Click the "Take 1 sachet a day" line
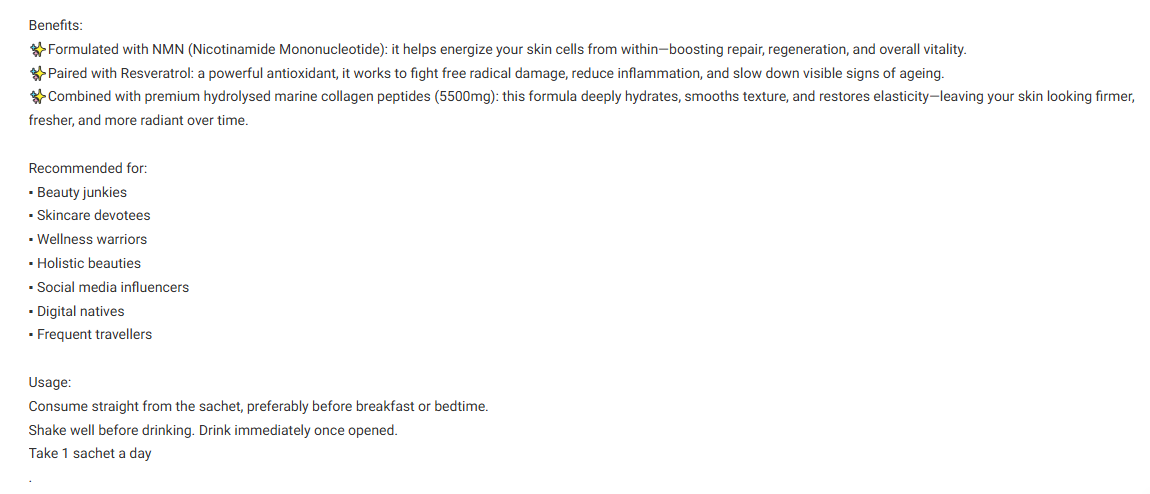This screenshot has height=494, width=1150. tap(90, 453)
